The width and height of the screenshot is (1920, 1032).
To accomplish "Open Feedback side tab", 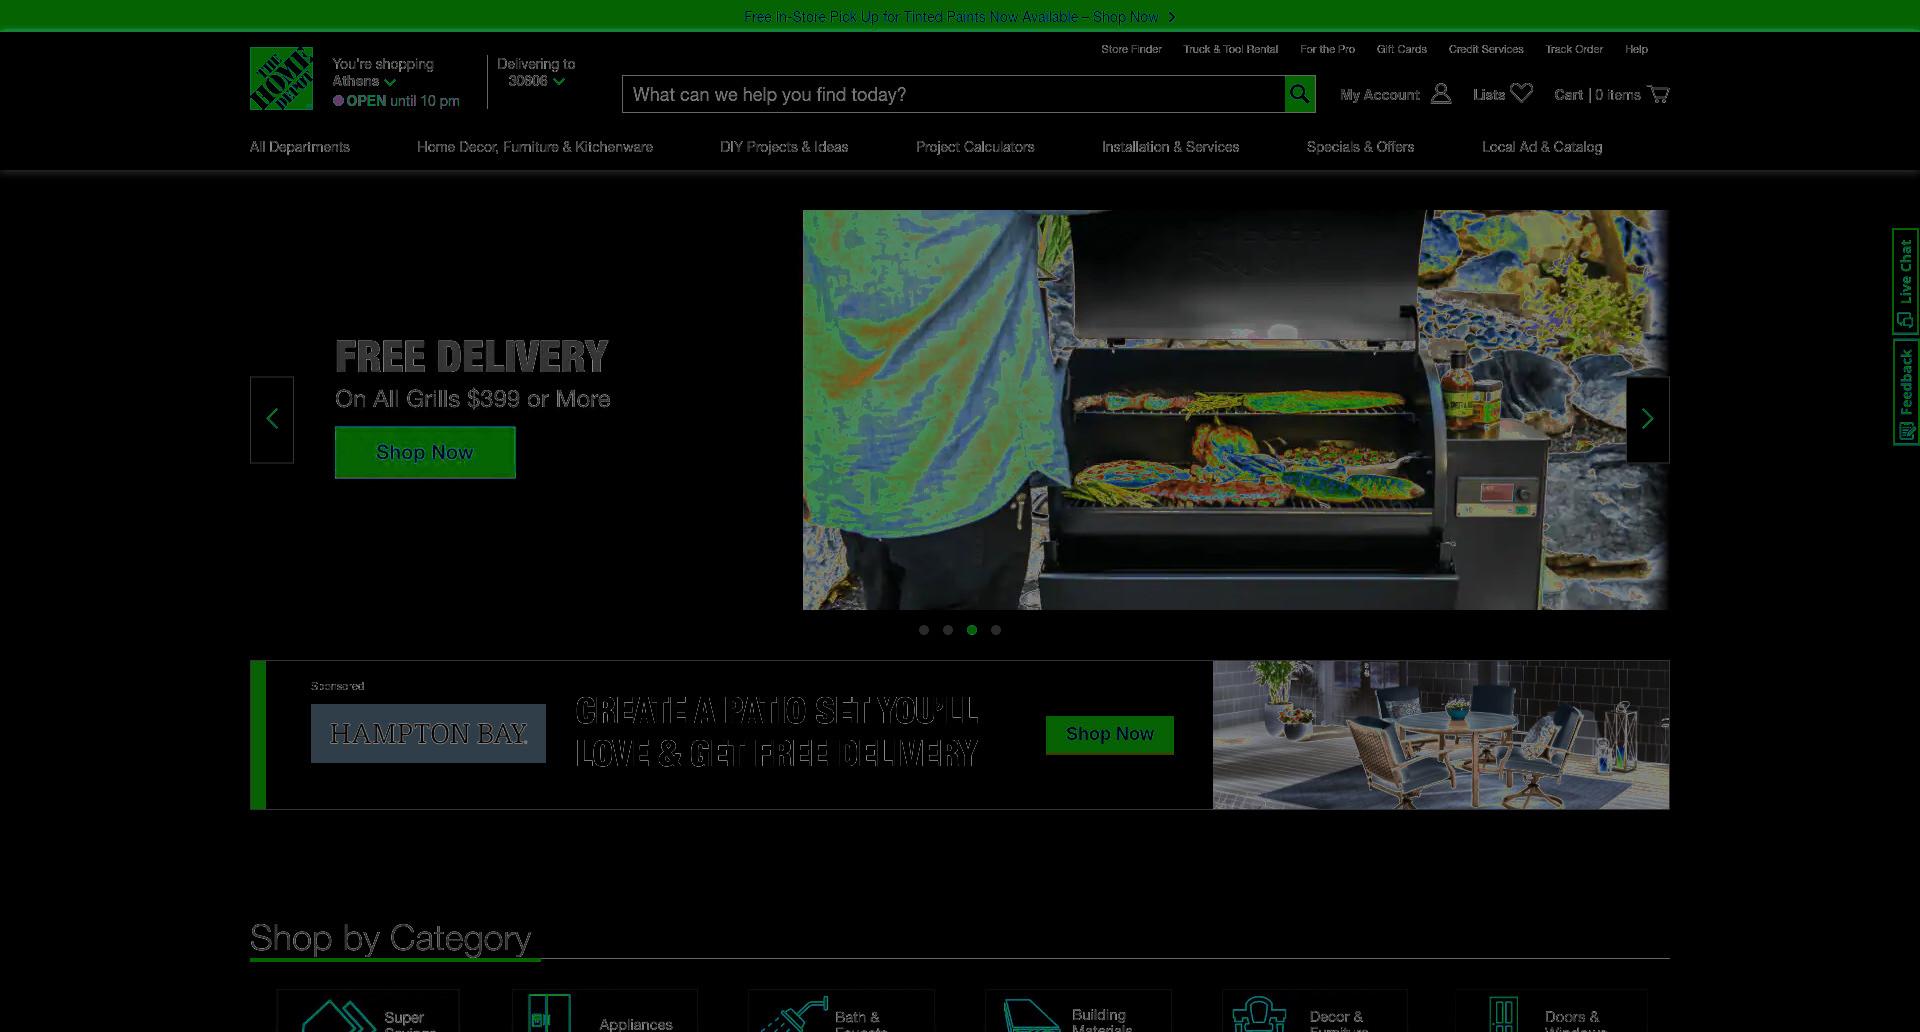I will (1905, 392).
